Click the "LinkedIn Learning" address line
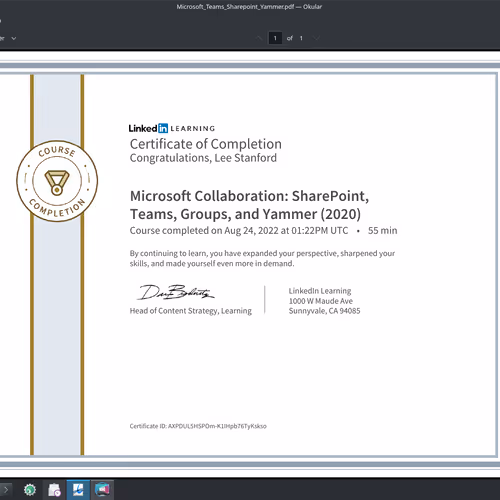Image resolution: width=500 pixels, height=500 pixels. click(320, 291)
